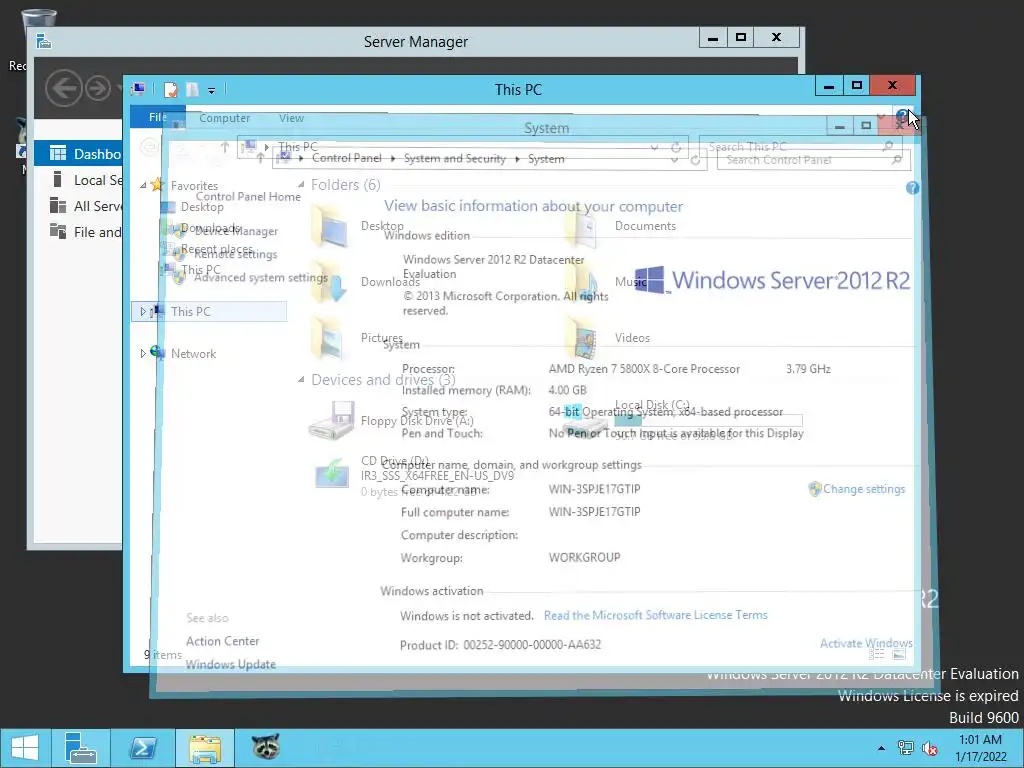
Task: Click Properties icon in quick access toolbar
Action: 171,89
